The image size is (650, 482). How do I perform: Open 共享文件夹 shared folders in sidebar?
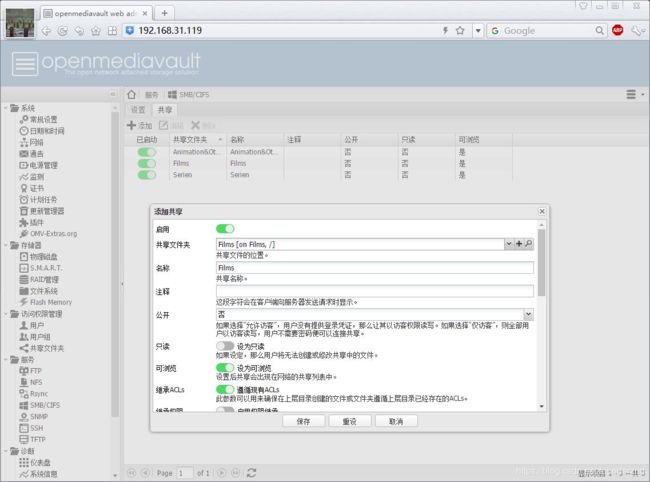(x=42, y=348)
